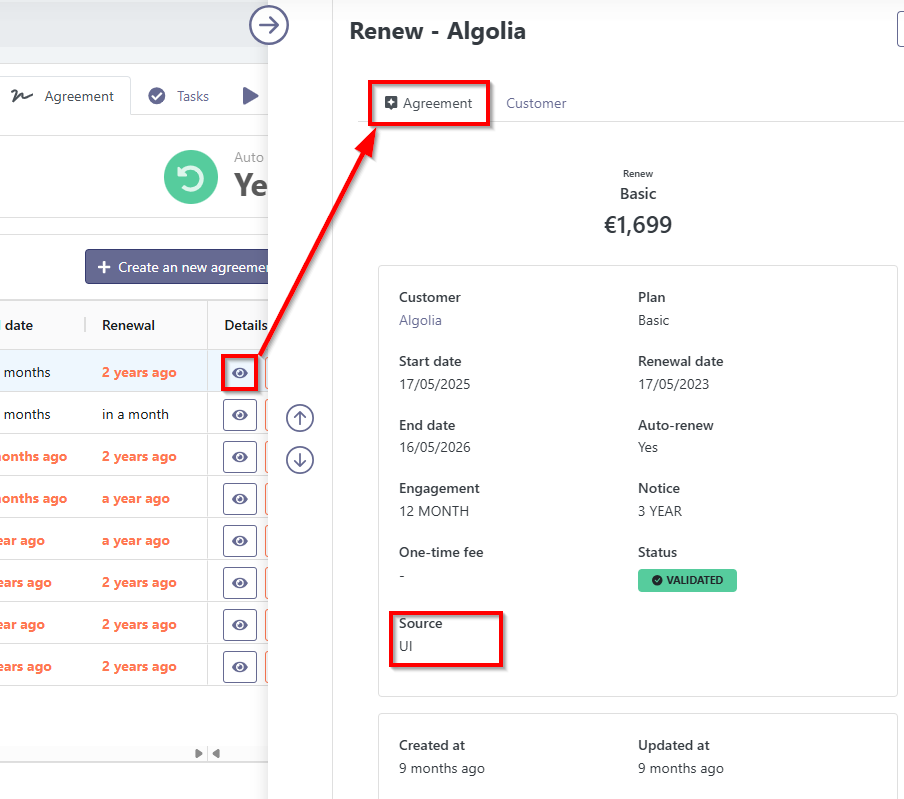The width and height of the screenshot is (904, 799).
Task: Click the signature icon on the left Agreement tab
Action: click(x=21, y=96)
